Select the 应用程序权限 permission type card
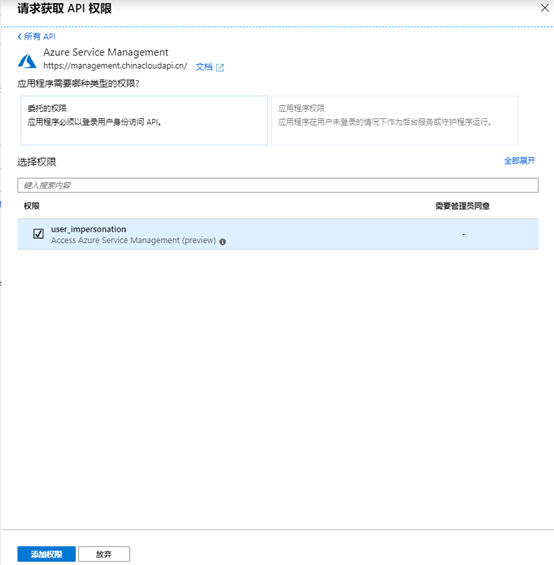Viewport: 554px width, 565px height. tap(395, 121)
